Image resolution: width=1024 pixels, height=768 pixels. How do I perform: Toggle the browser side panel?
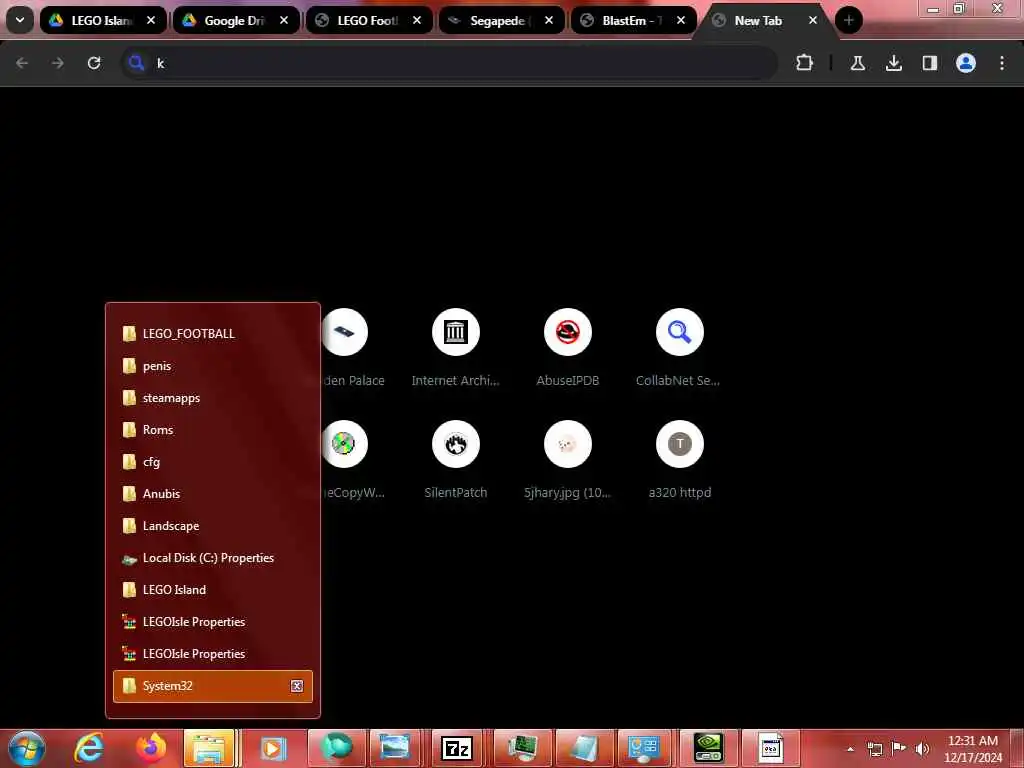tap(929, 63)
